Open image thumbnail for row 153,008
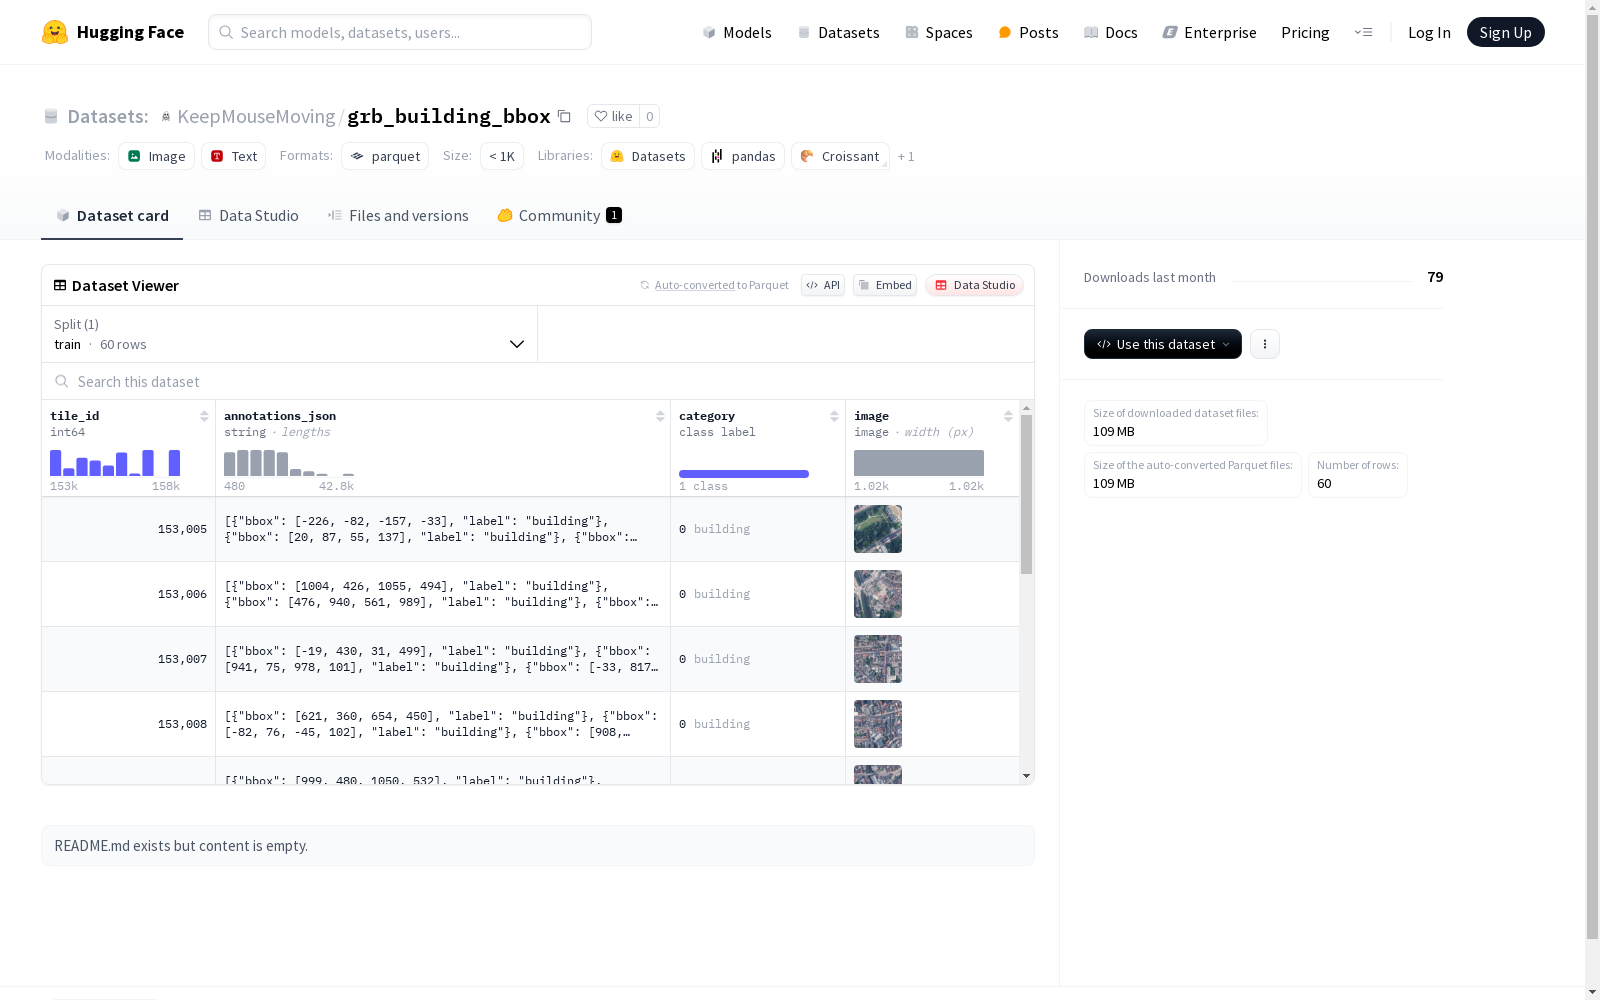The width and height of the screenshot is (1600, 1000). coord(878,724)
